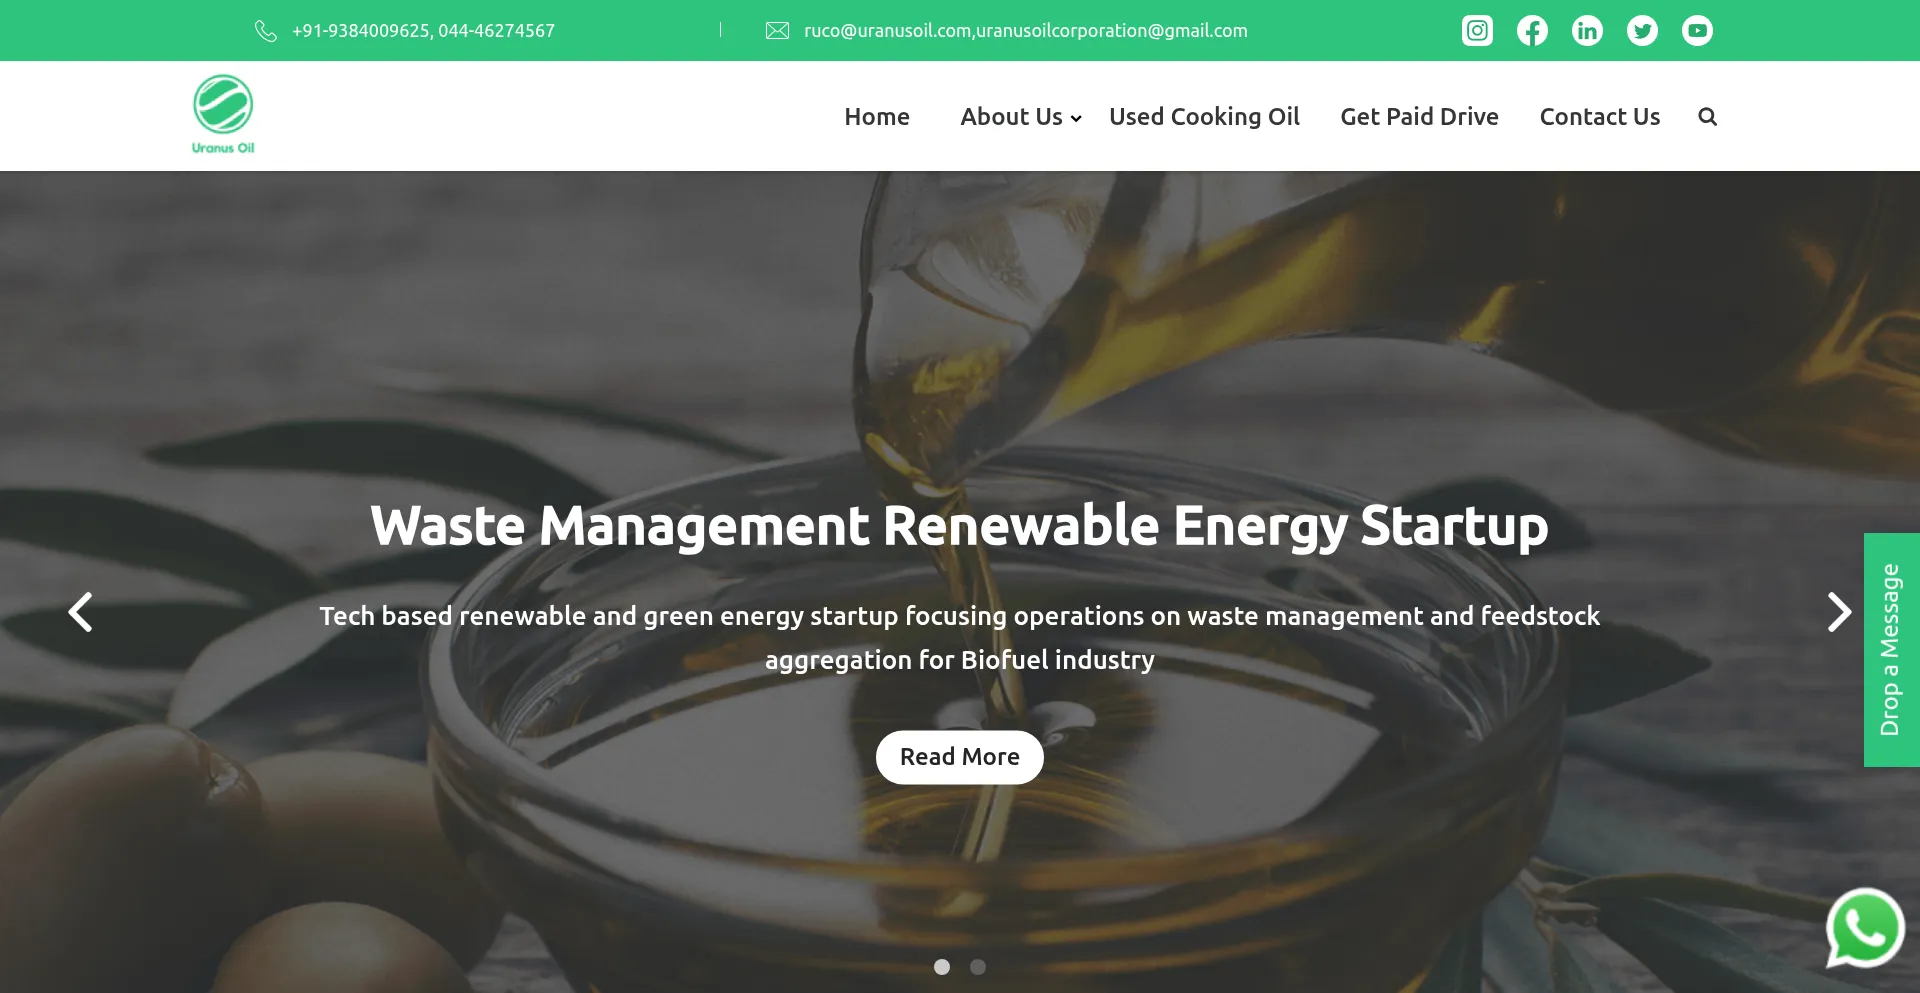Open the Home menu item
This screenshot has width=1920, height=993.
pos(877,117)
